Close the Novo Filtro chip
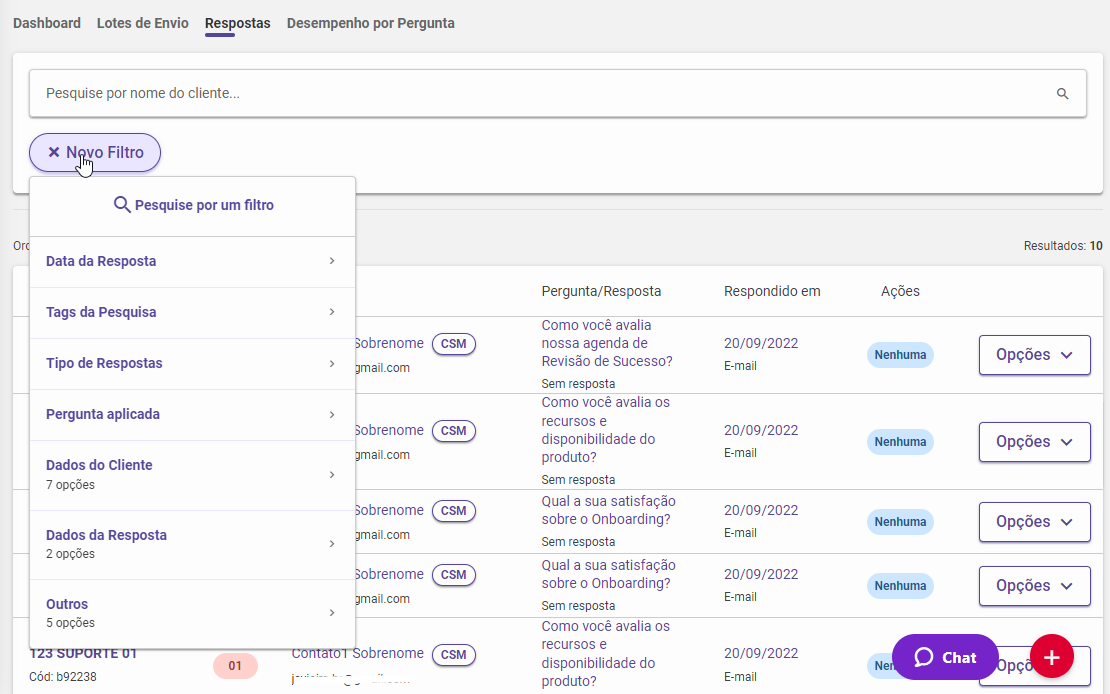 54,153
